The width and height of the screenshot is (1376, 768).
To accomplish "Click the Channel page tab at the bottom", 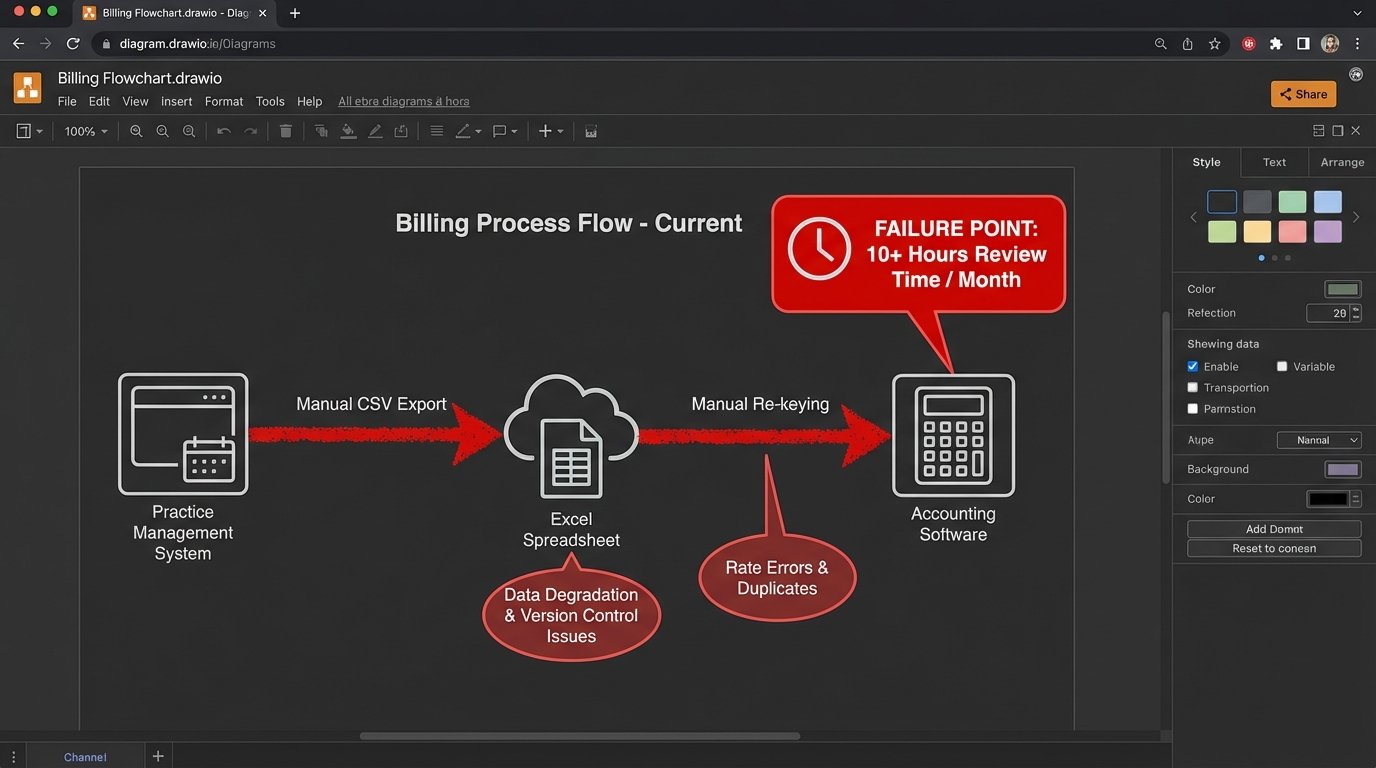I will coord(85,756).
